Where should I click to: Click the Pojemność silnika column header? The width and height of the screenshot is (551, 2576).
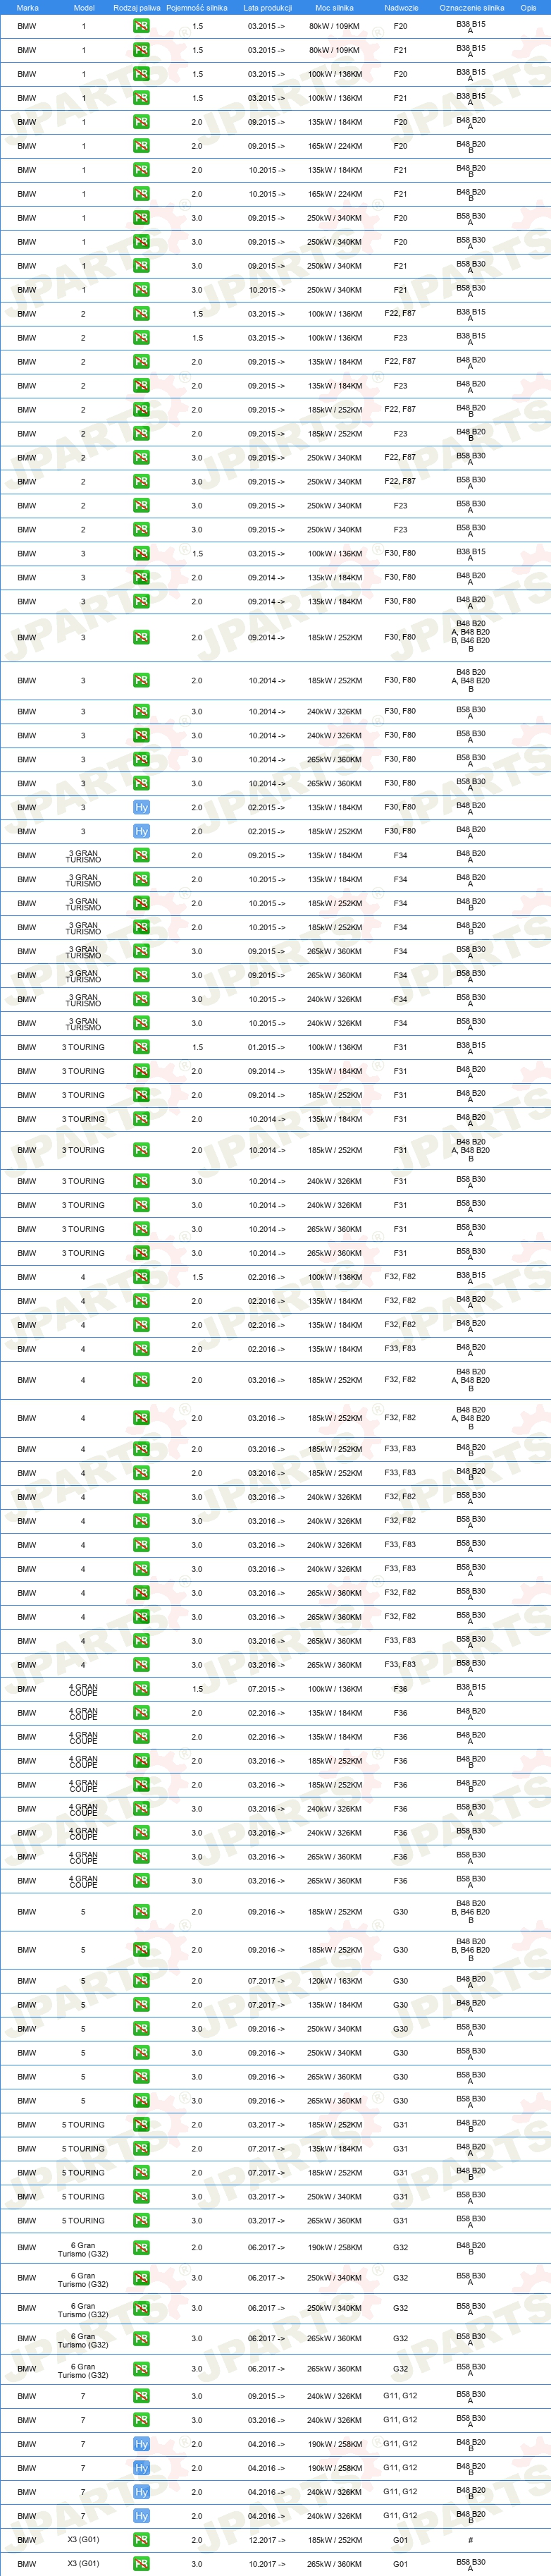[197, 7]
